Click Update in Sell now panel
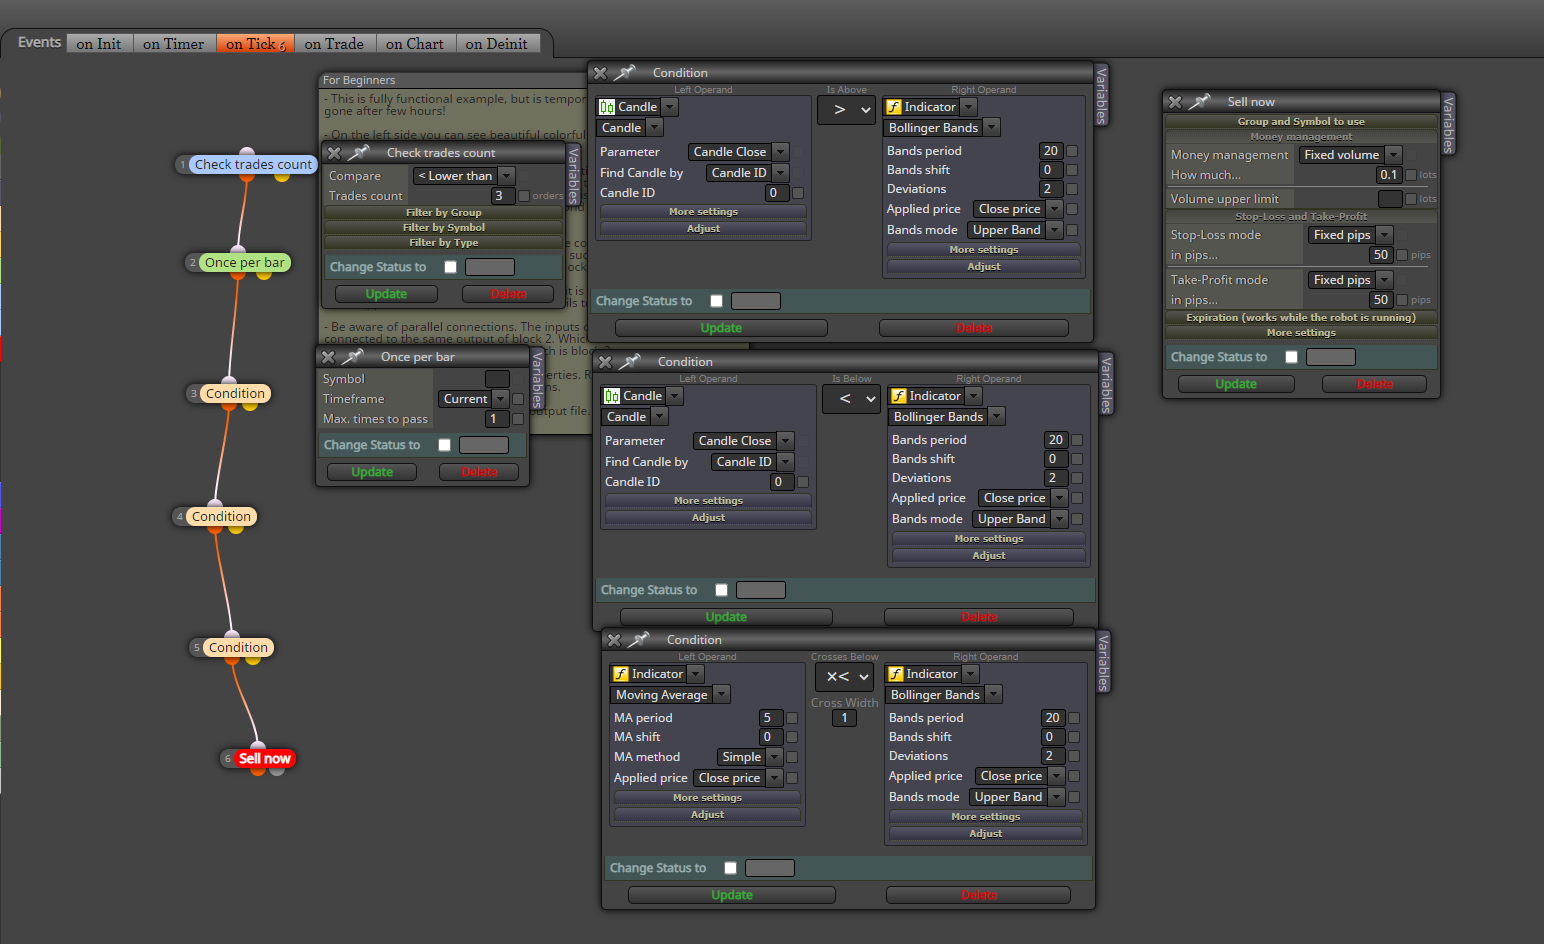Viewport: 1544px width, 944px height. tap(1236, 384)
